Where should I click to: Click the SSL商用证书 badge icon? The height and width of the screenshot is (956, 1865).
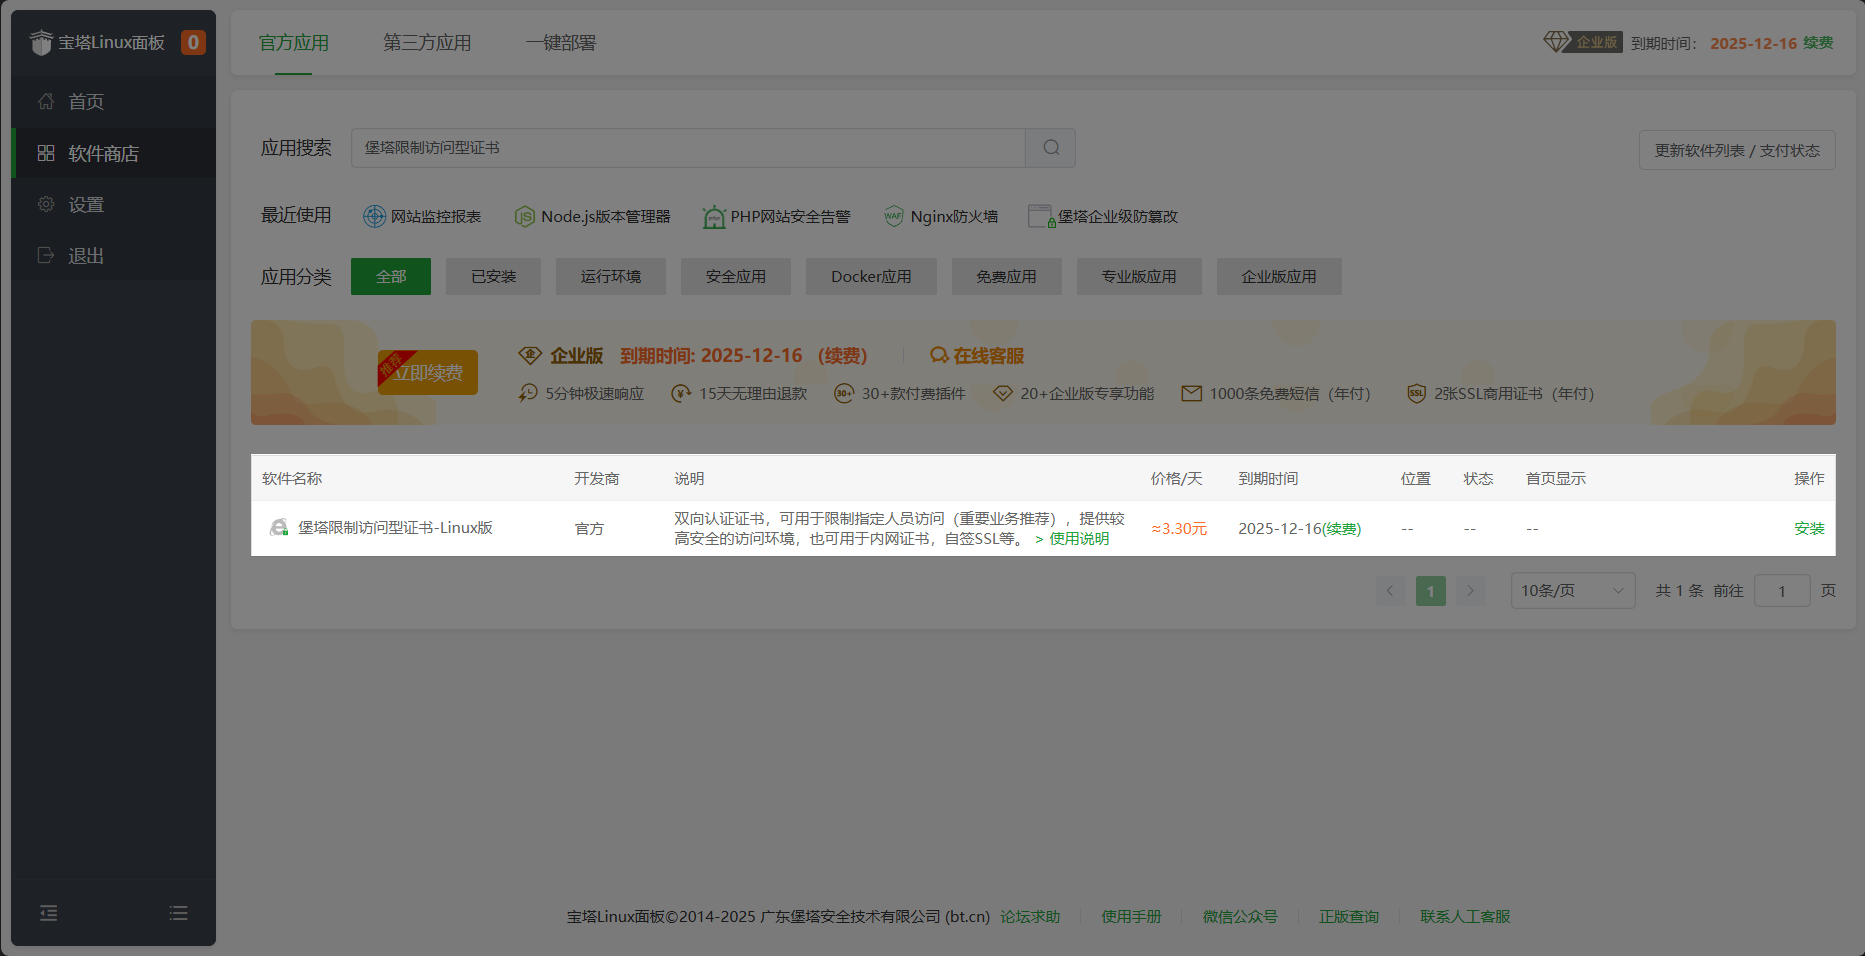pyautogui.click(x=1416, y=394)
